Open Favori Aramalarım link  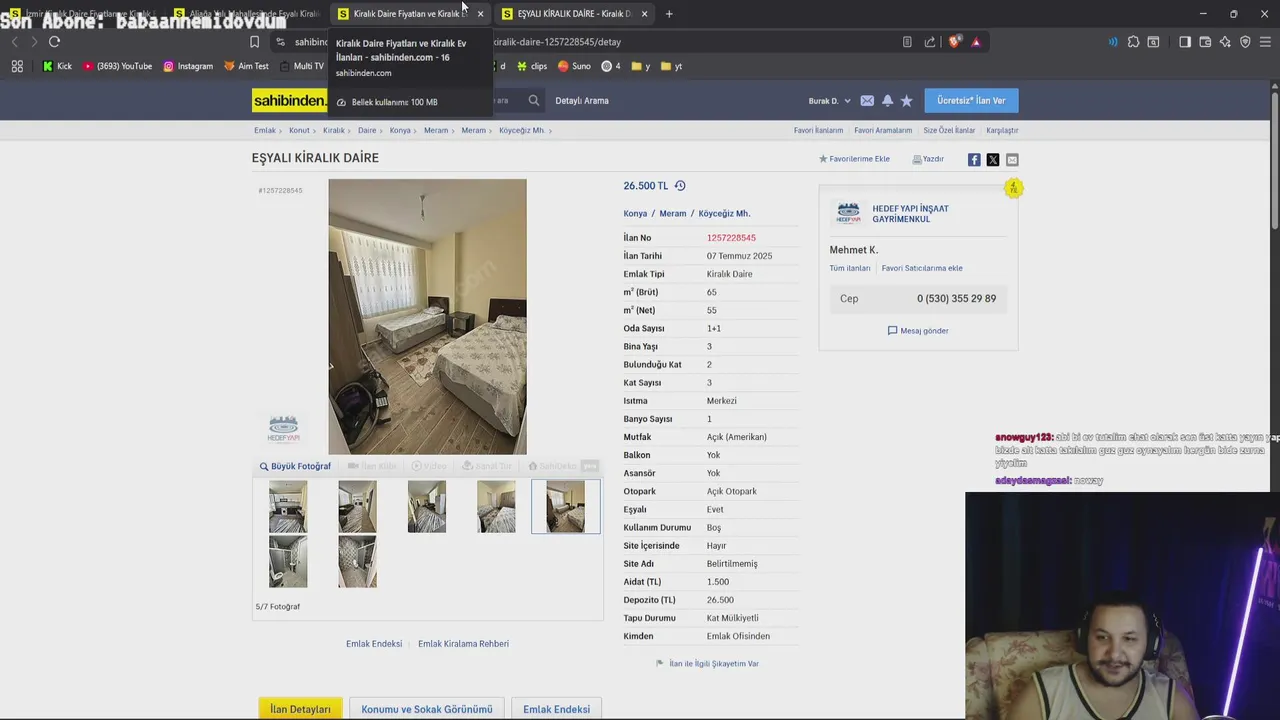click(883, 130)
